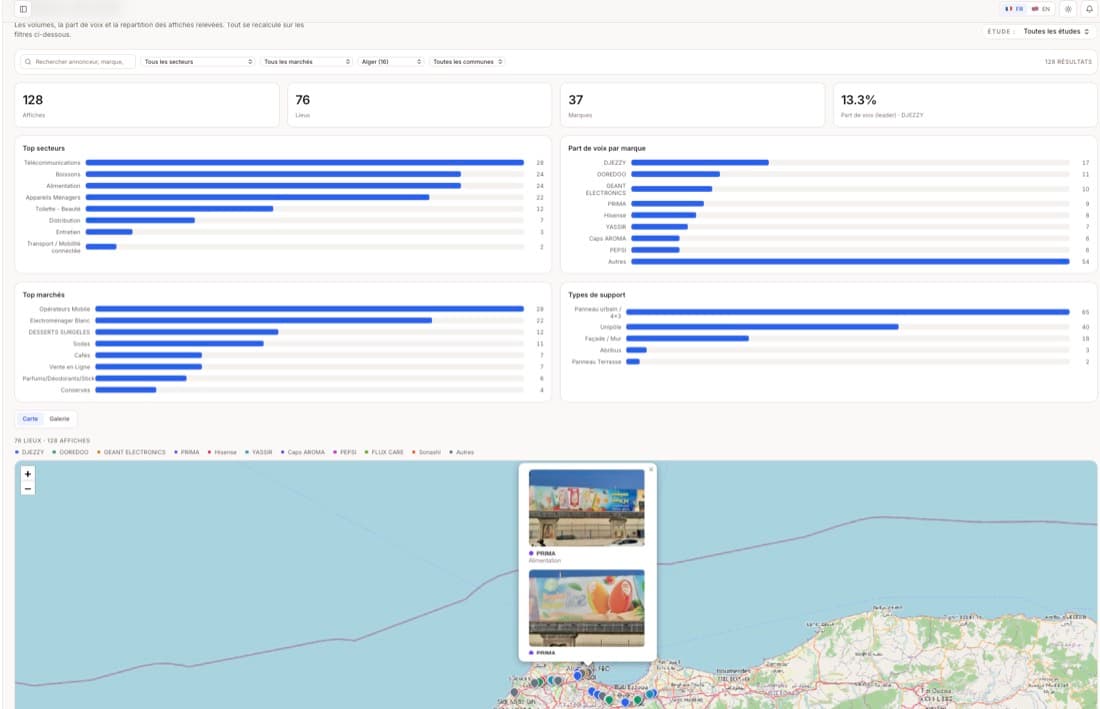Click the GEANT ELECTRONICS legend entry
1100x709 pixels.
(x=131, y=452)
